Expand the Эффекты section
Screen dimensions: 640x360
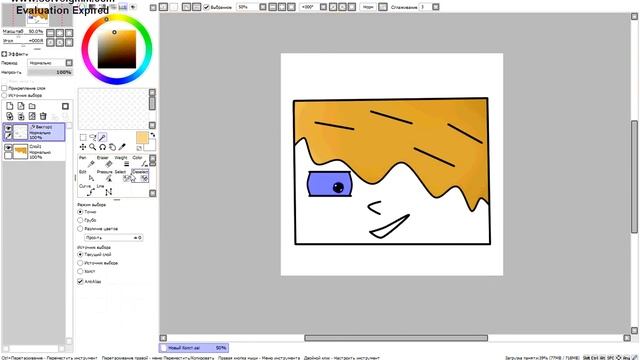[4, 54]
